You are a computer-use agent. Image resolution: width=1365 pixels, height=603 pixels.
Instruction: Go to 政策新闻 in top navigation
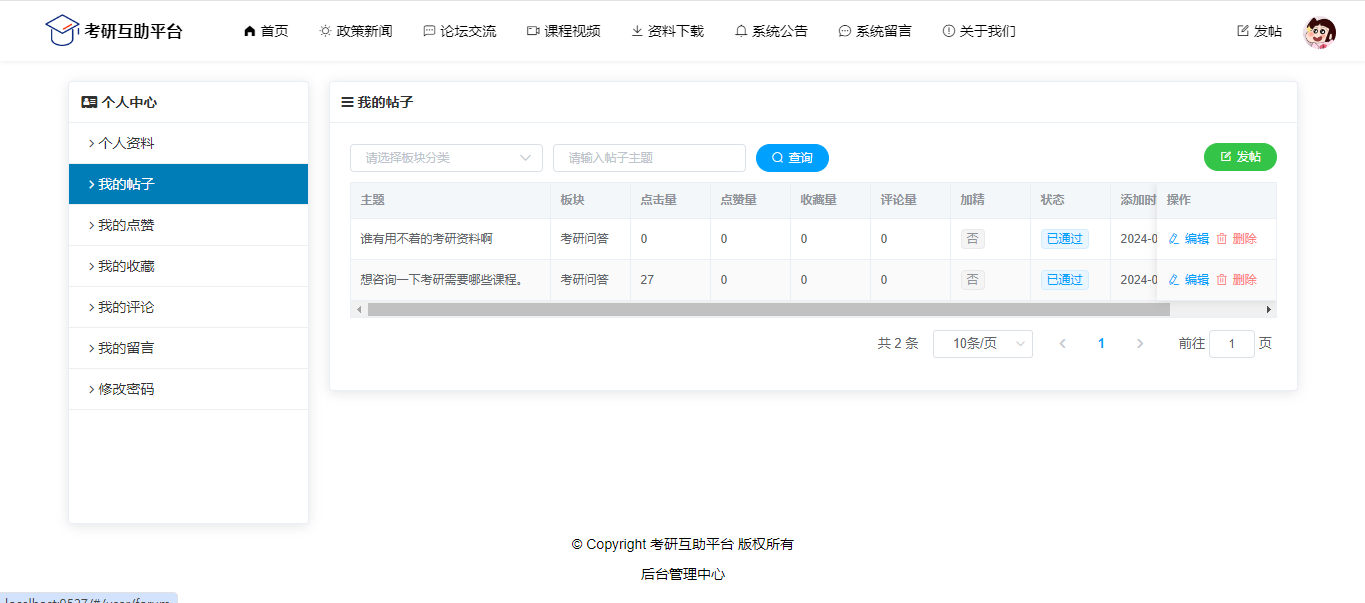356,31
